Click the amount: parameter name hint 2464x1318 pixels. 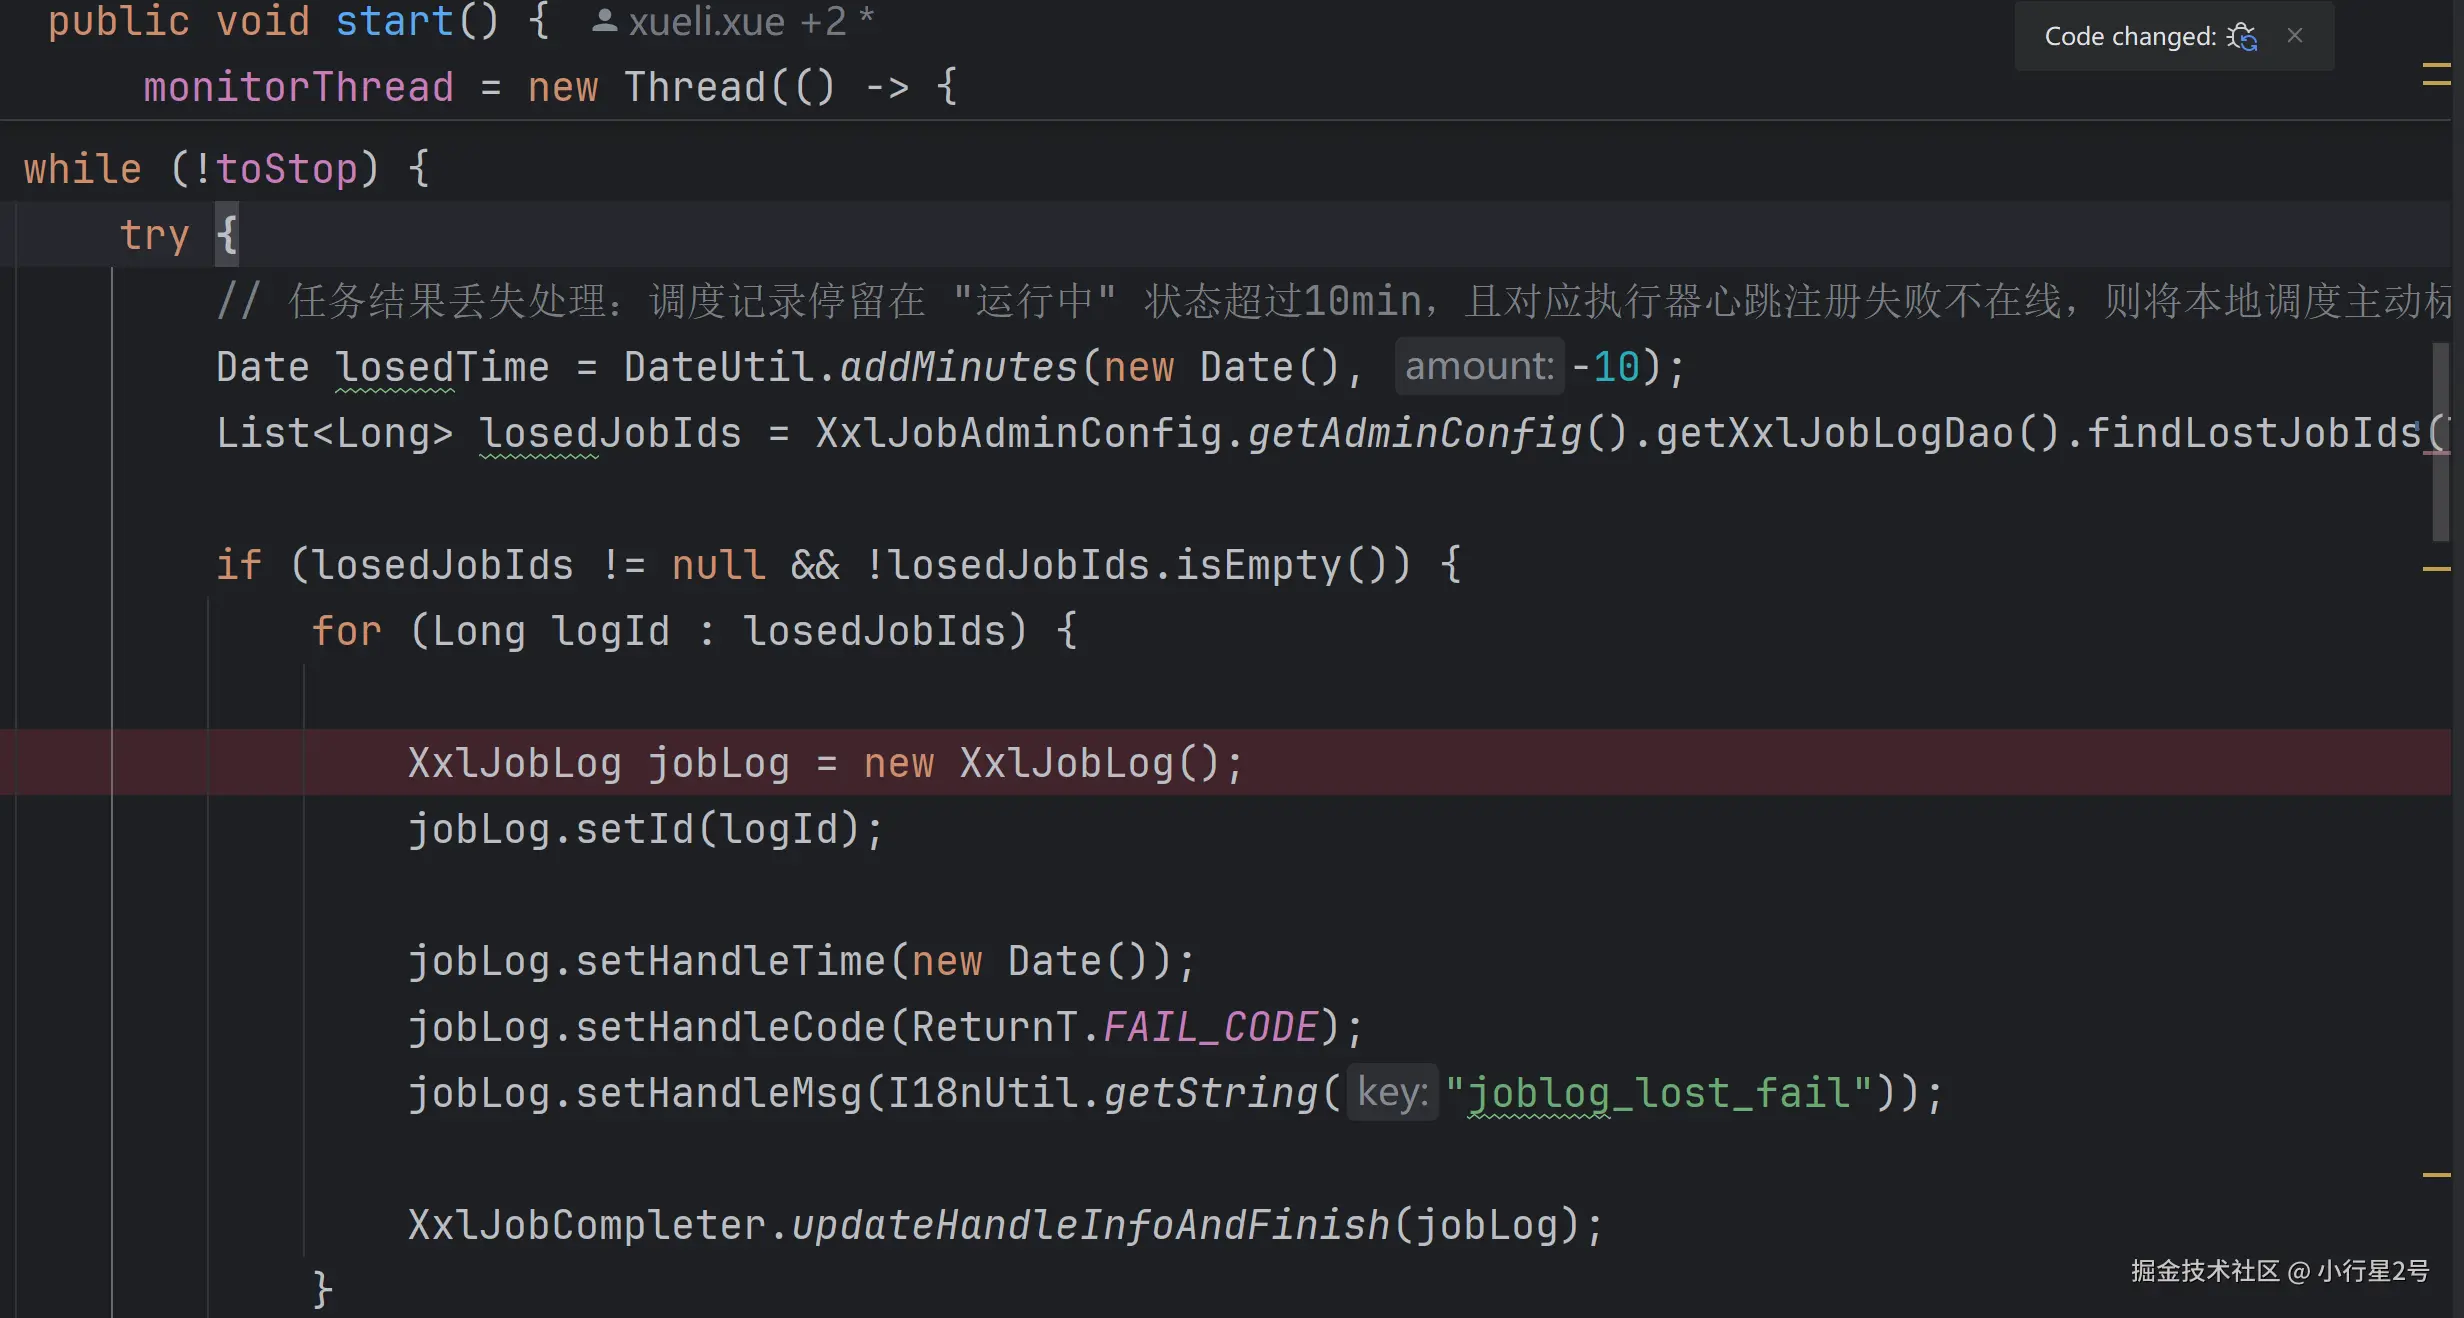point(1477,366)
